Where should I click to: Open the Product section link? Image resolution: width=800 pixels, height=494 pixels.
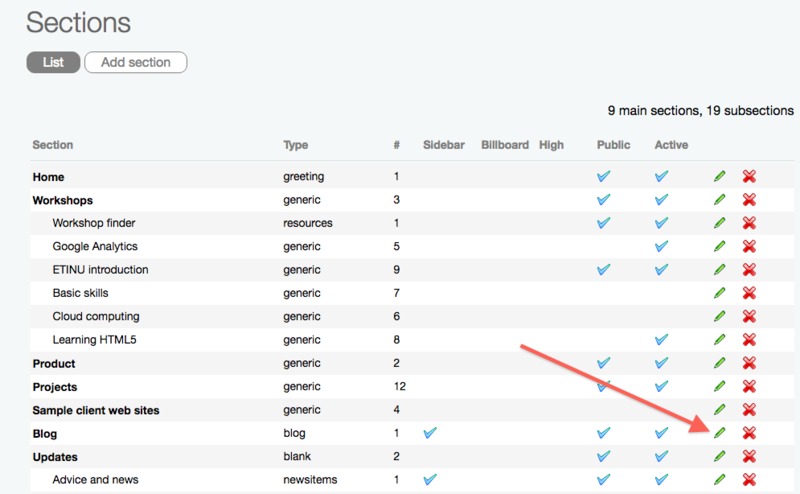(x=54, y=363)
